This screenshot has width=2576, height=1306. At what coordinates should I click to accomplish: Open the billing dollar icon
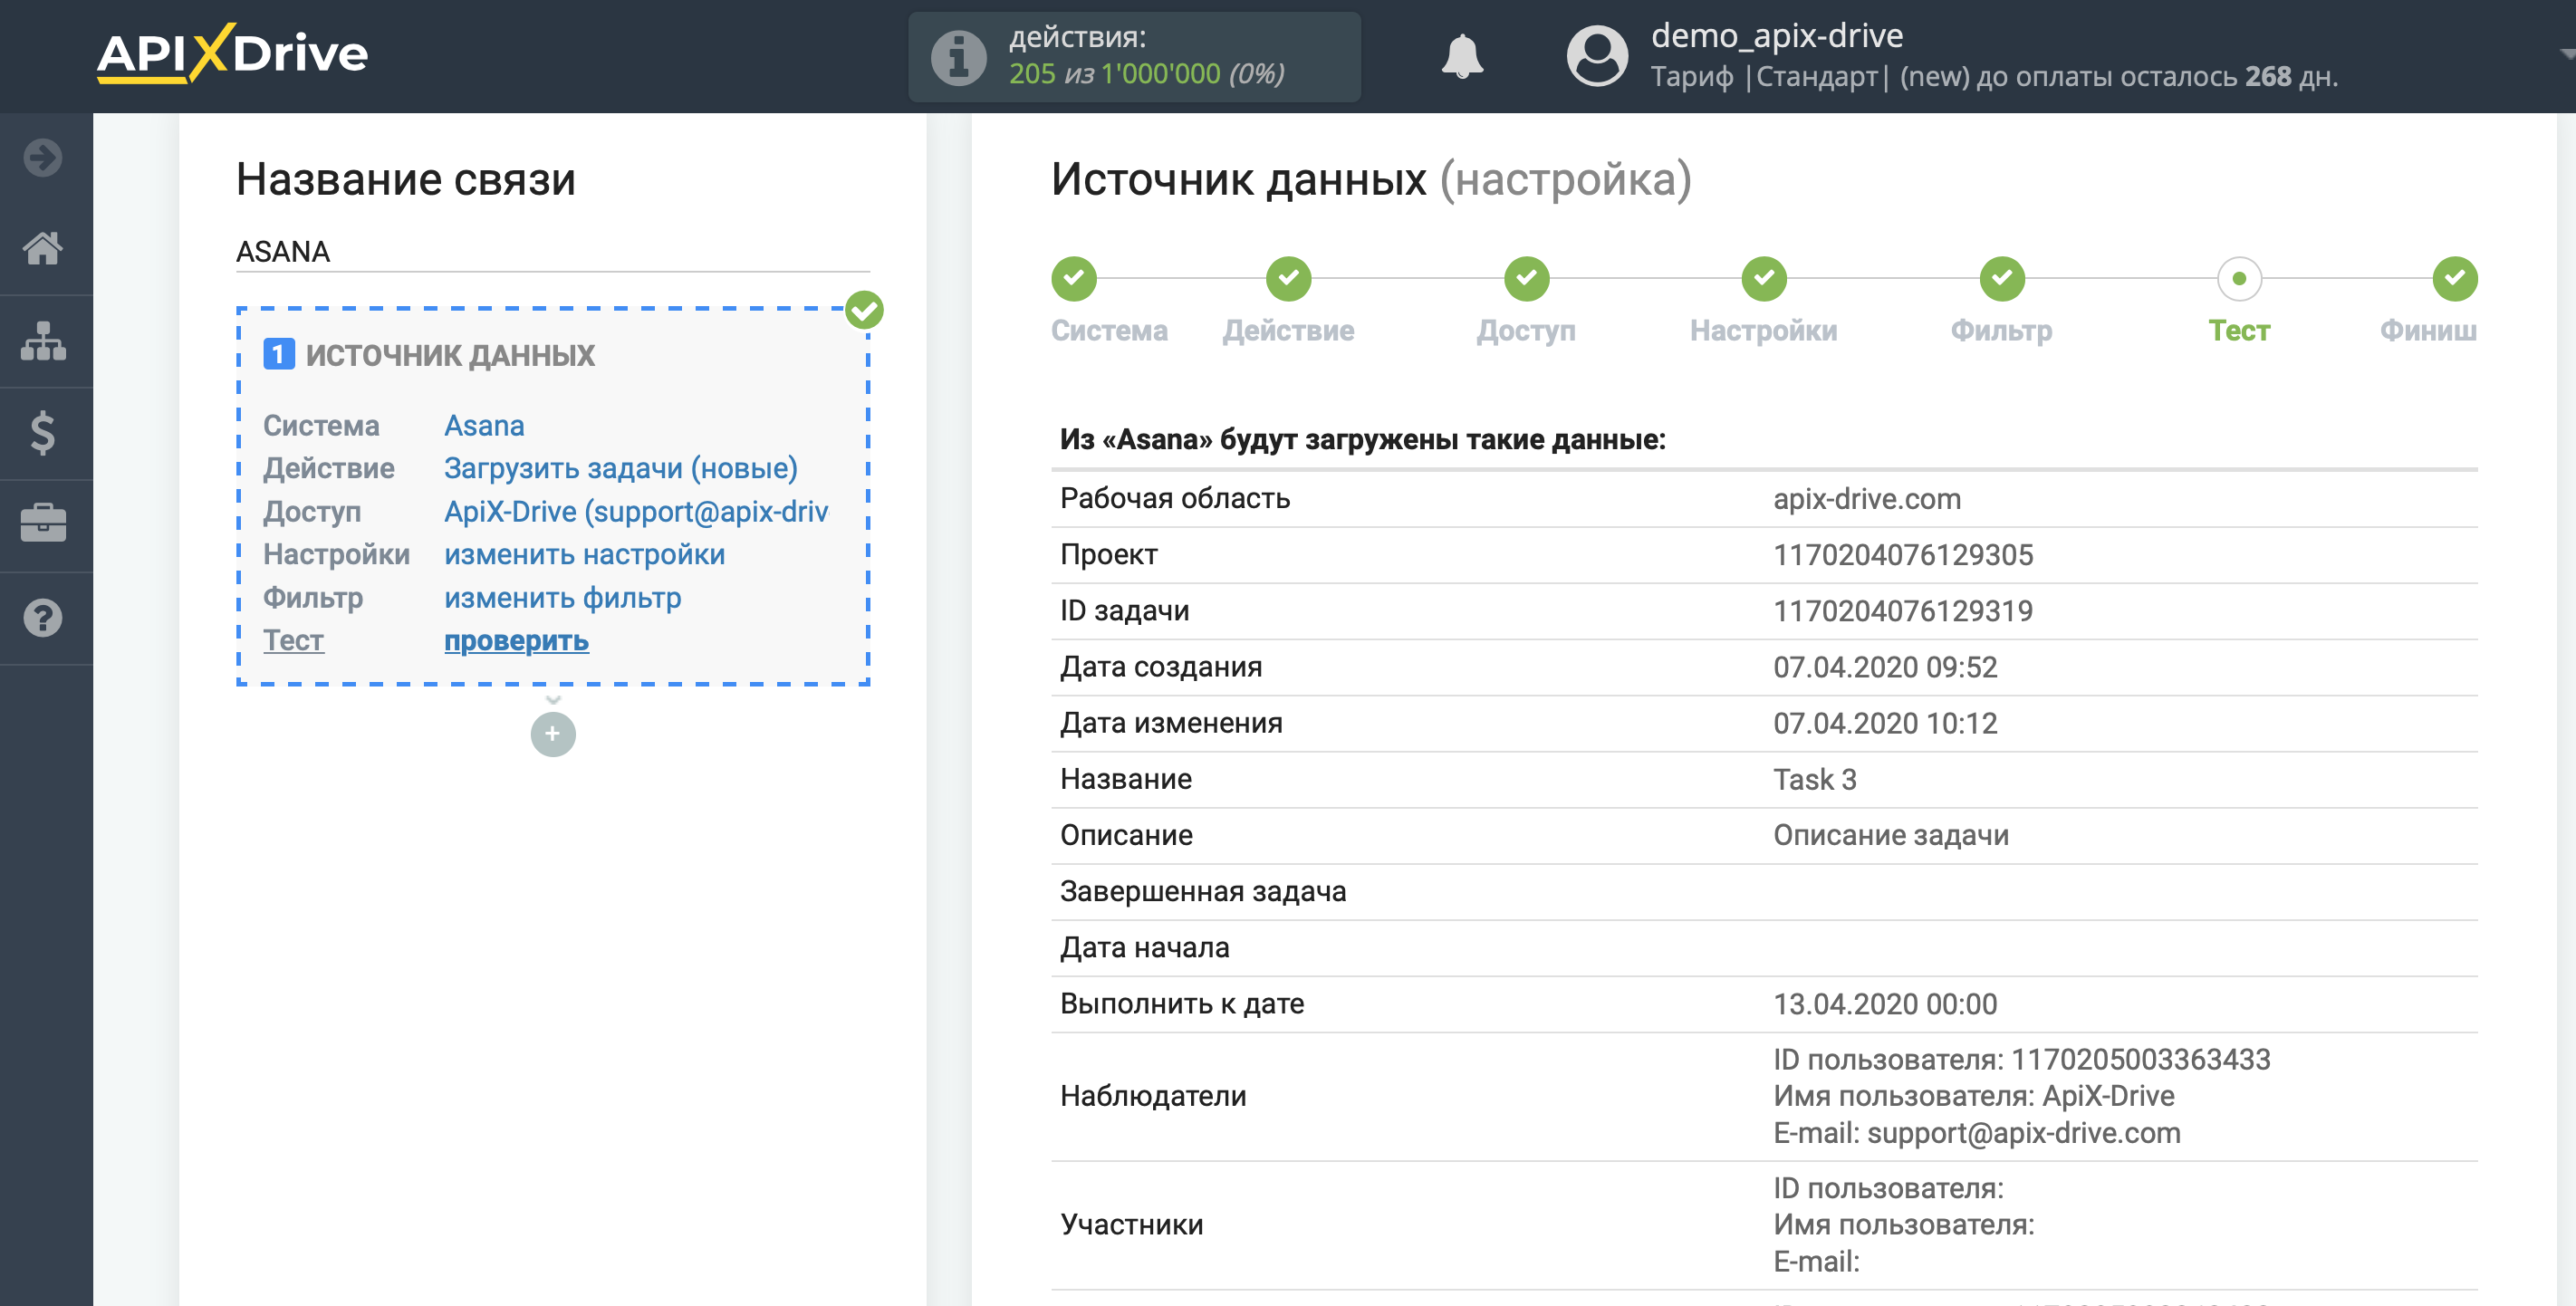coord(43,433)
